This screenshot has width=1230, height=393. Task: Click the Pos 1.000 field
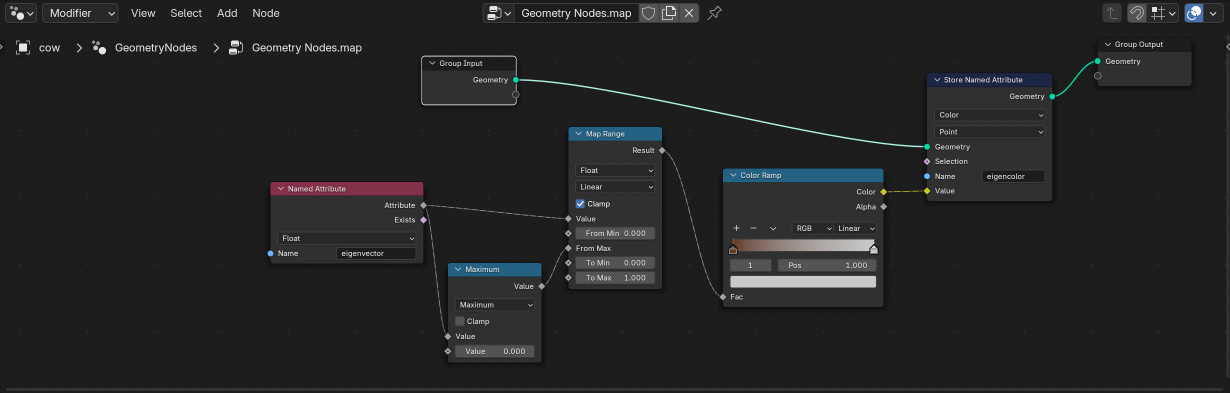(x=827, y=265)
